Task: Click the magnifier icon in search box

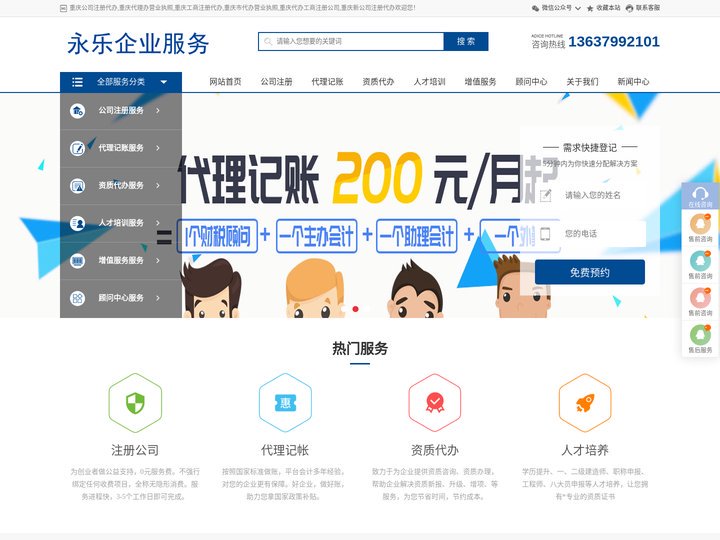Action: tap(268, 41)
